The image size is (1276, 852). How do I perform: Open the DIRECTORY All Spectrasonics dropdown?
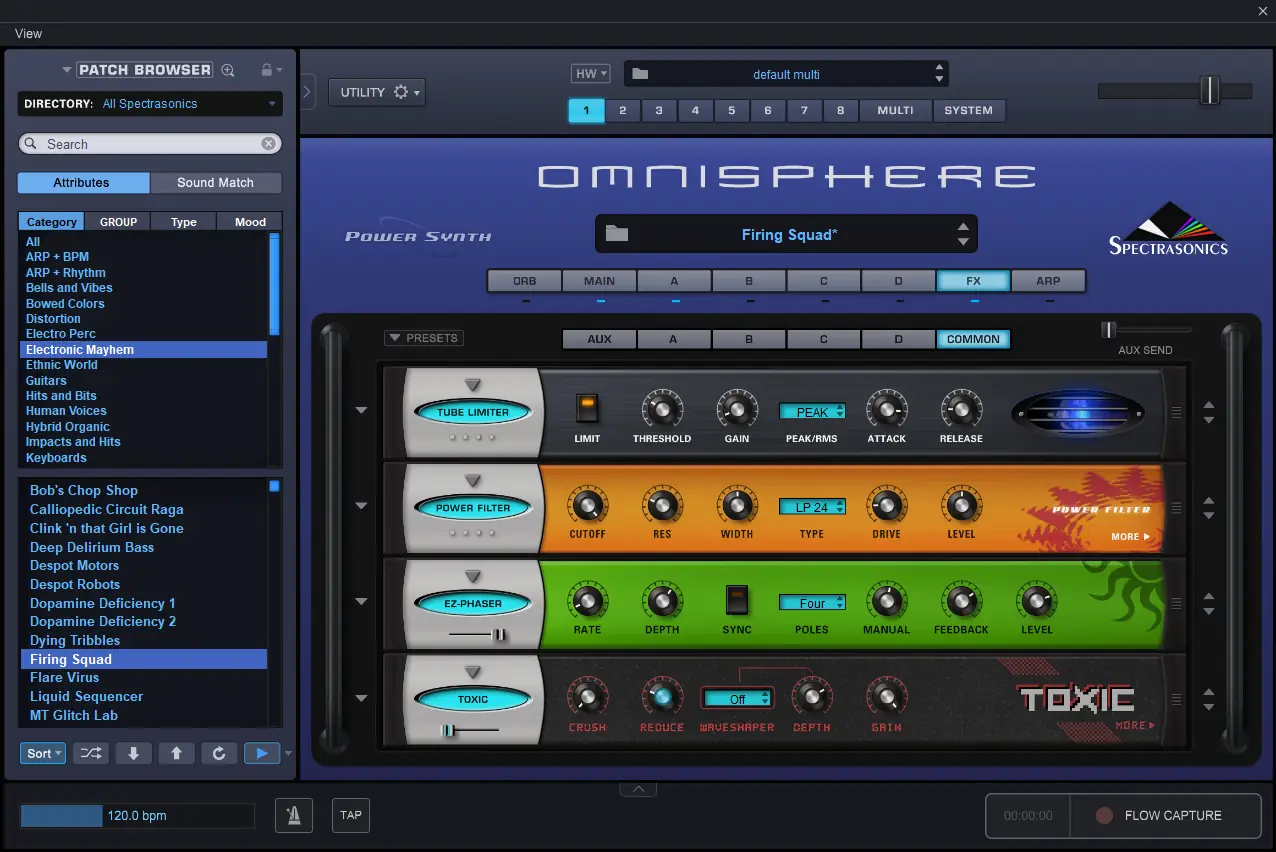[x=150, y=104]
